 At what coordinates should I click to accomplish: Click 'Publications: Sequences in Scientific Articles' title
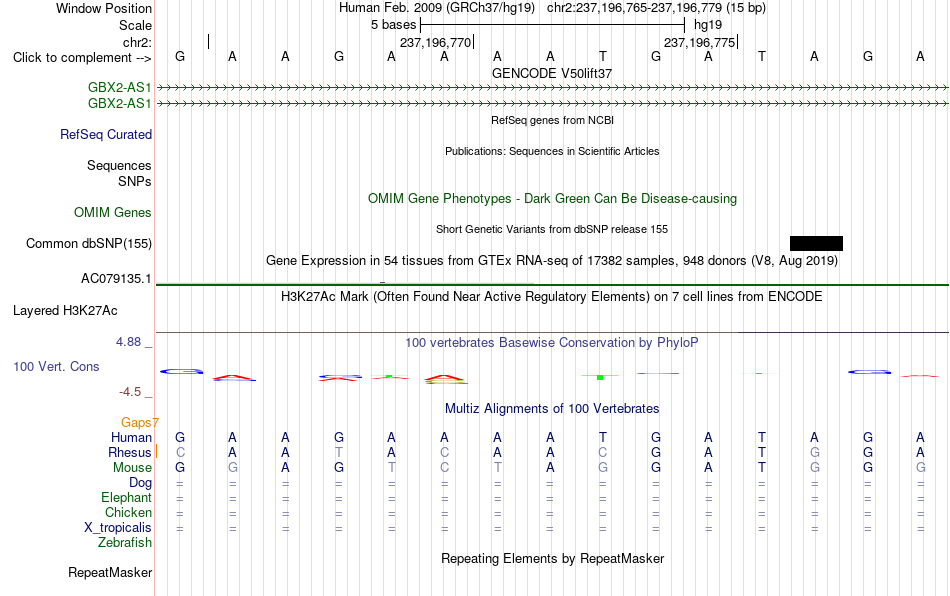552,151
